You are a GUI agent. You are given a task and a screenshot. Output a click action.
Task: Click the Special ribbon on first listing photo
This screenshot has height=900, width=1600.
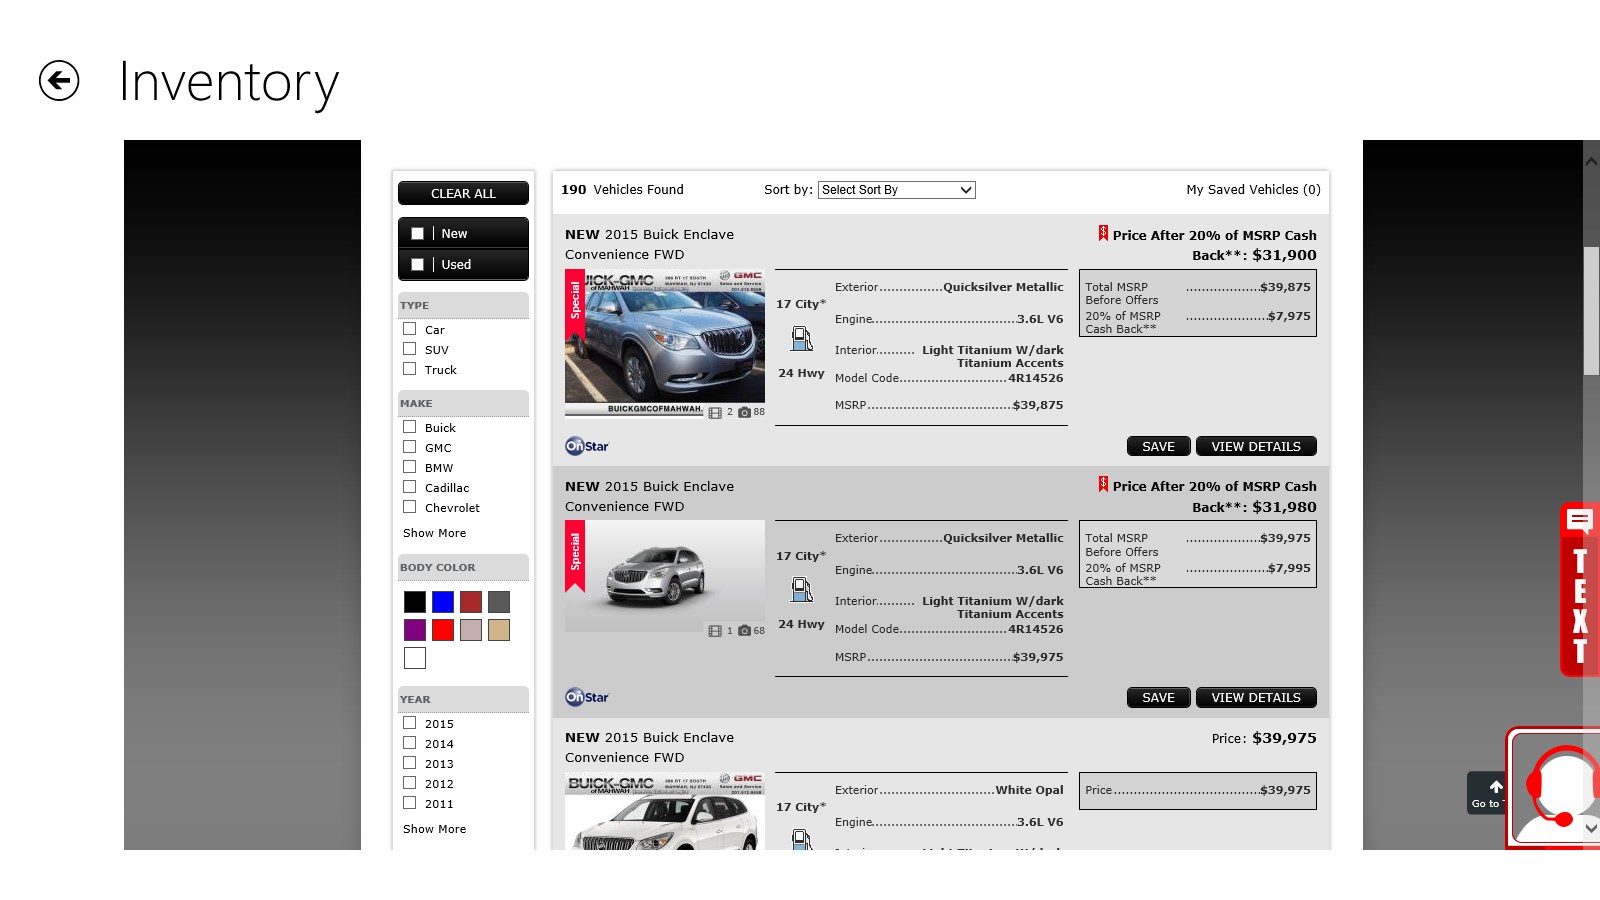575,306
